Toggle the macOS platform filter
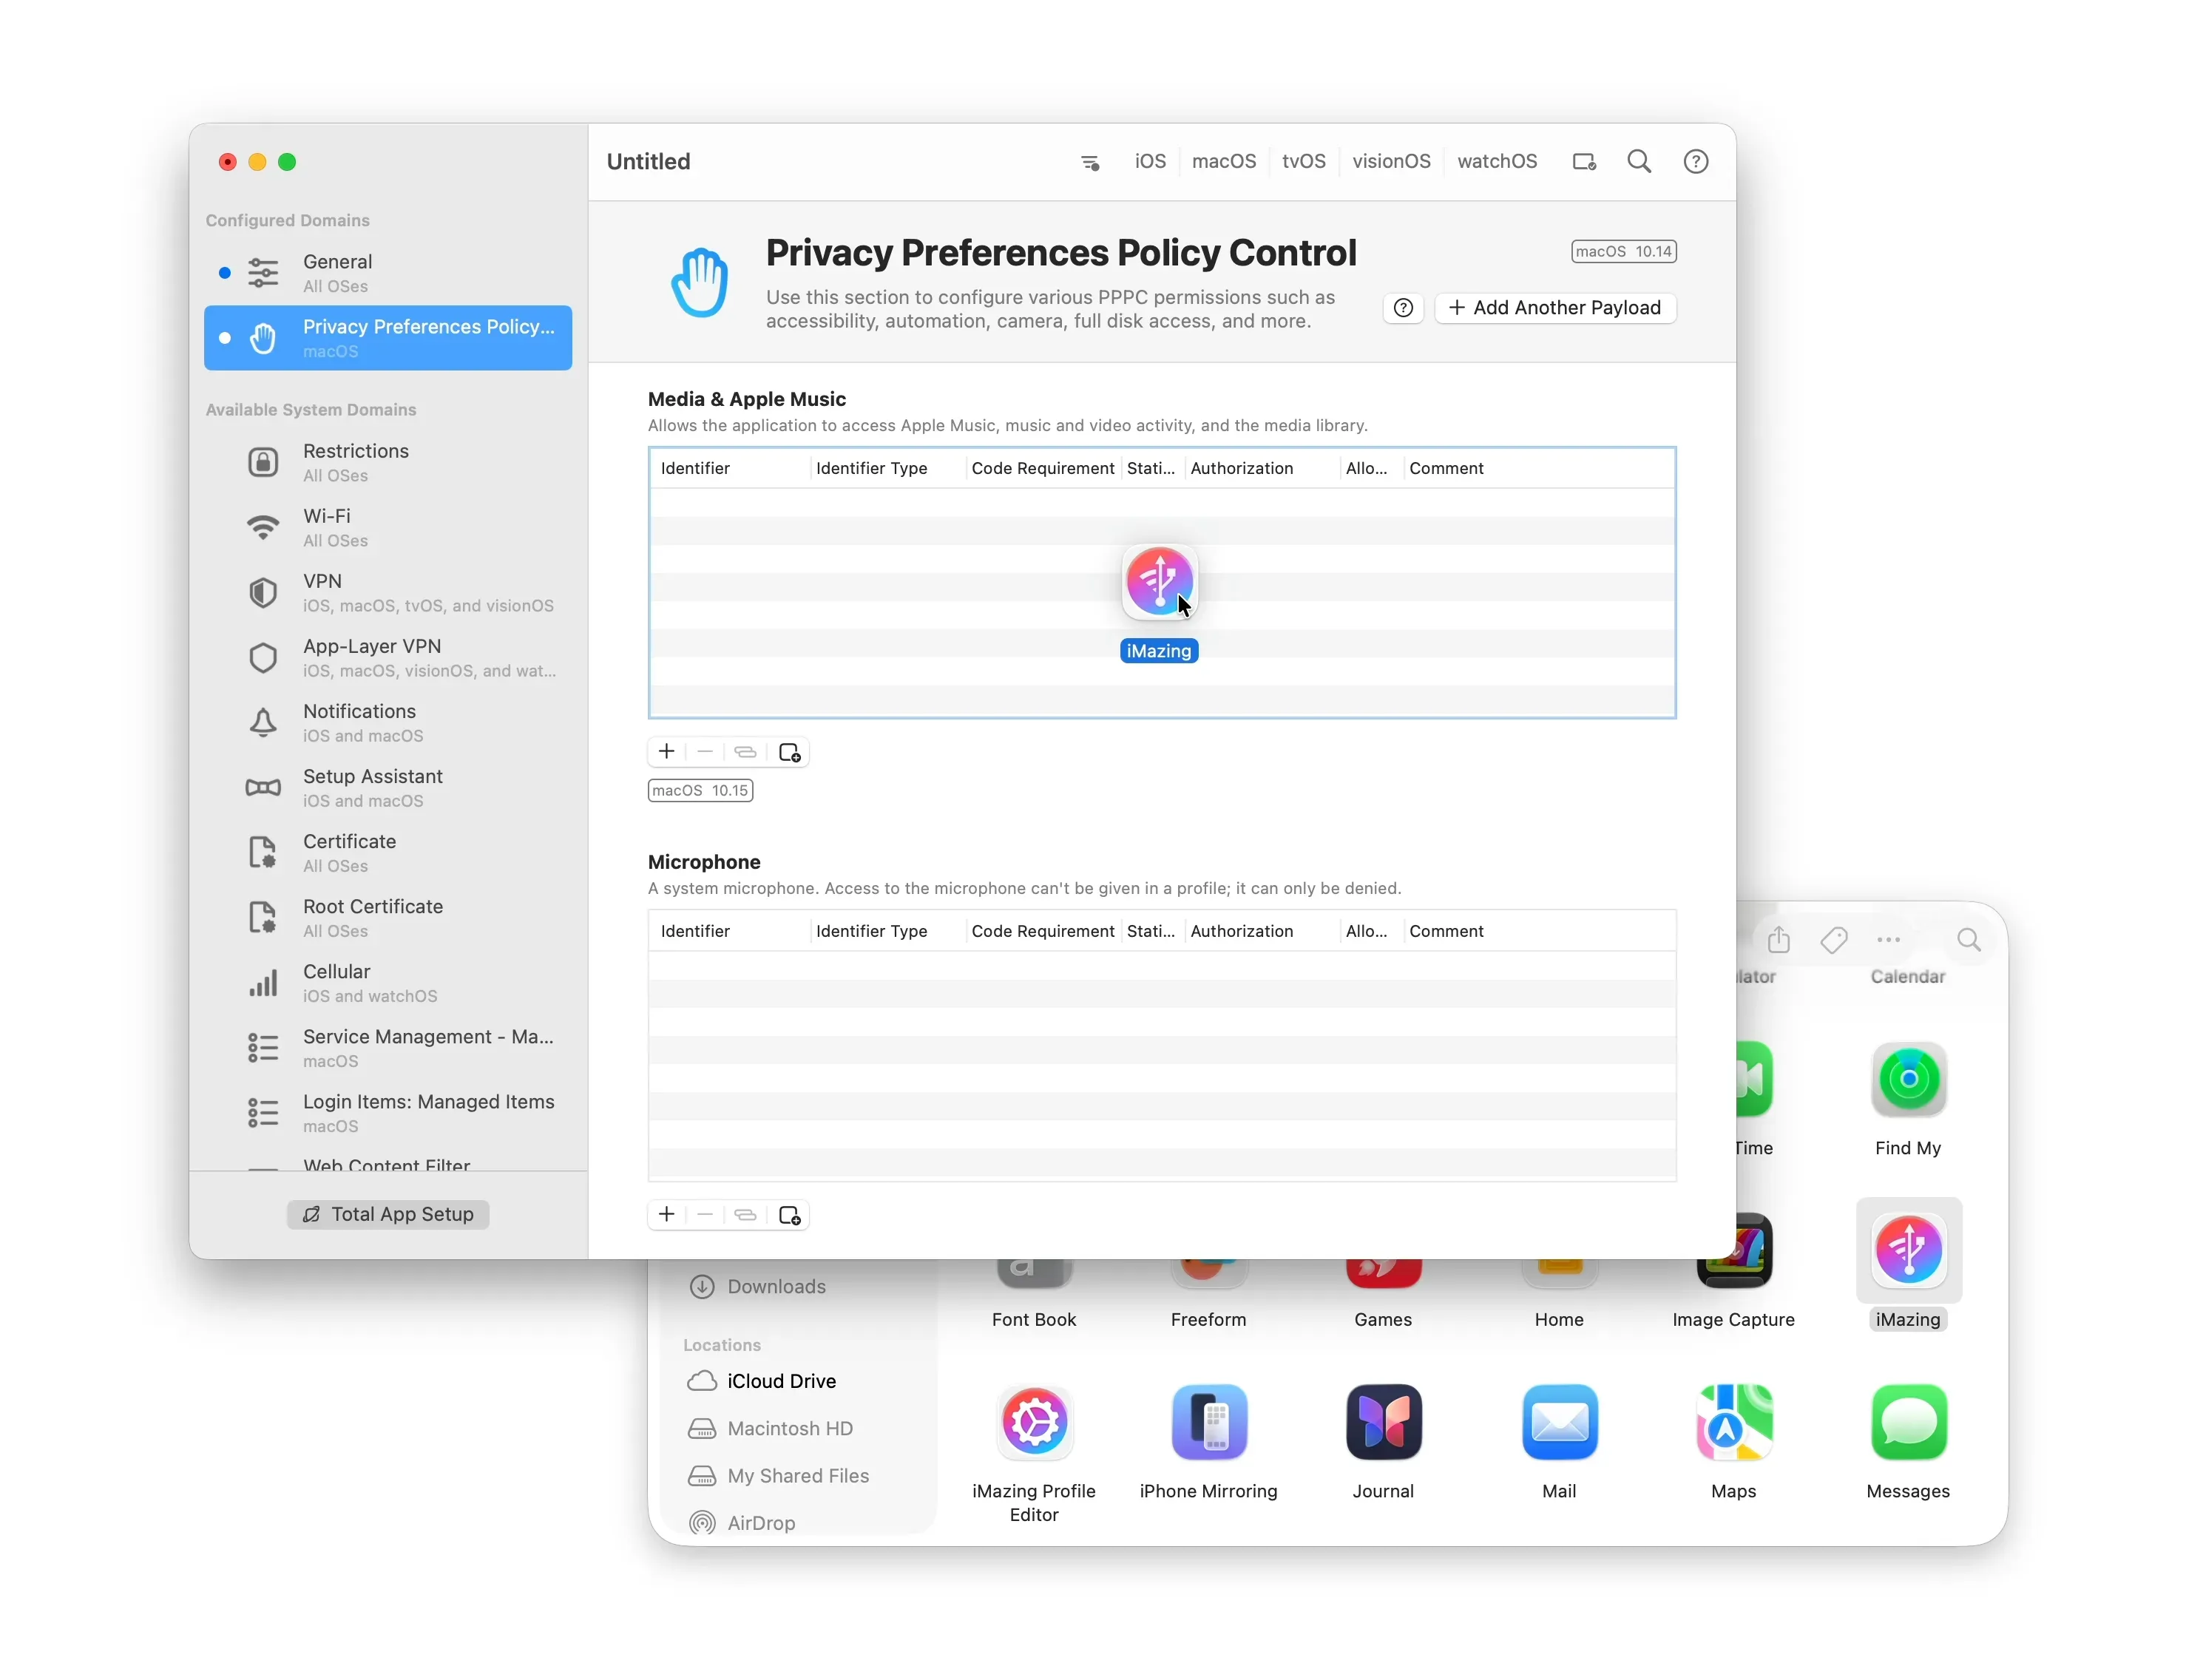The height and width of the screenshot is (1680, 2186). [x=1223, y=162]
